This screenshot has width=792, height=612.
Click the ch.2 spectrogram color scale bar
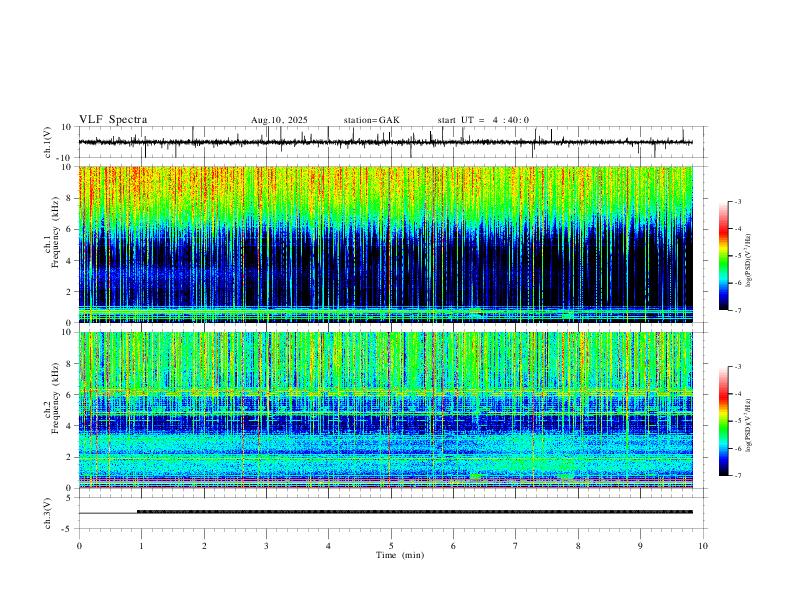pos(724,421)
